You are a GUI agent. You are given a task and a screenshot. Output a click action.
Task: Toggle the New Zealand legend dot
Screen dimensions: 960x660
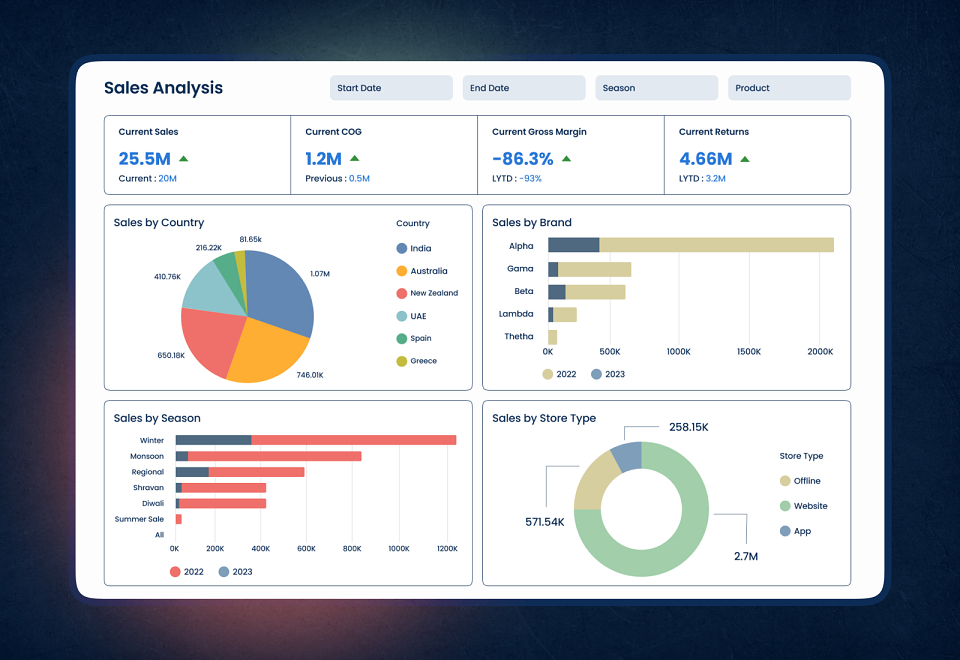pos(402,293)
